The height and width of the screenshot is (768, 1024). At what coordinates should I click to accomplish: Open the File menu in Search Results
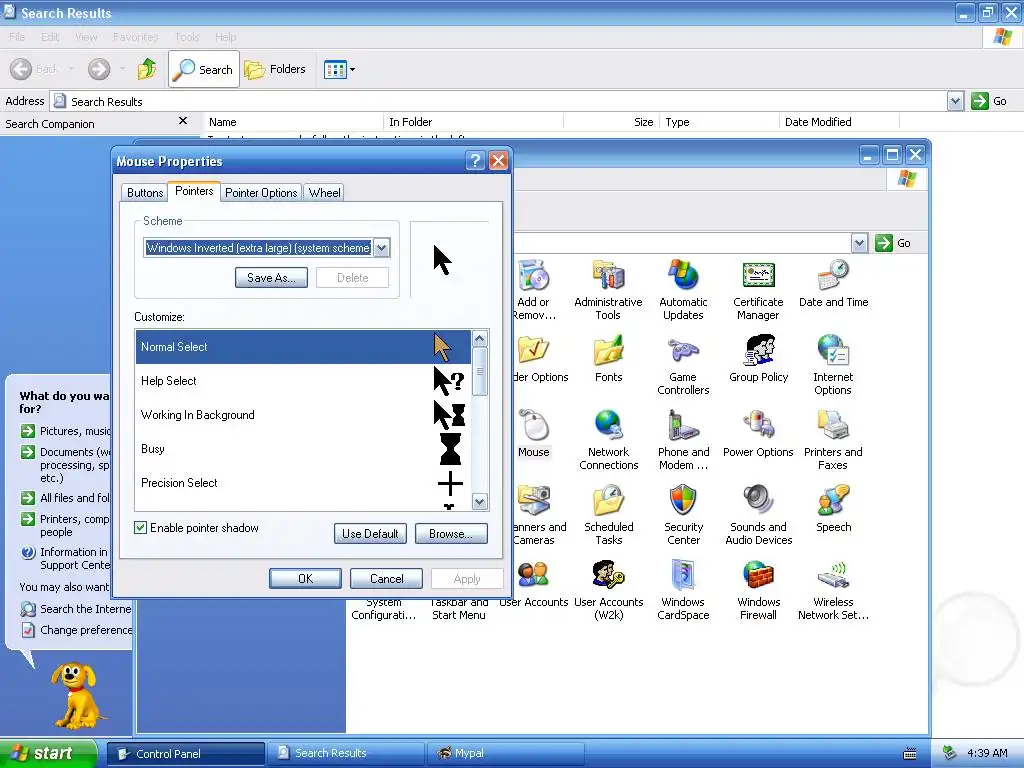coord(18,37)
